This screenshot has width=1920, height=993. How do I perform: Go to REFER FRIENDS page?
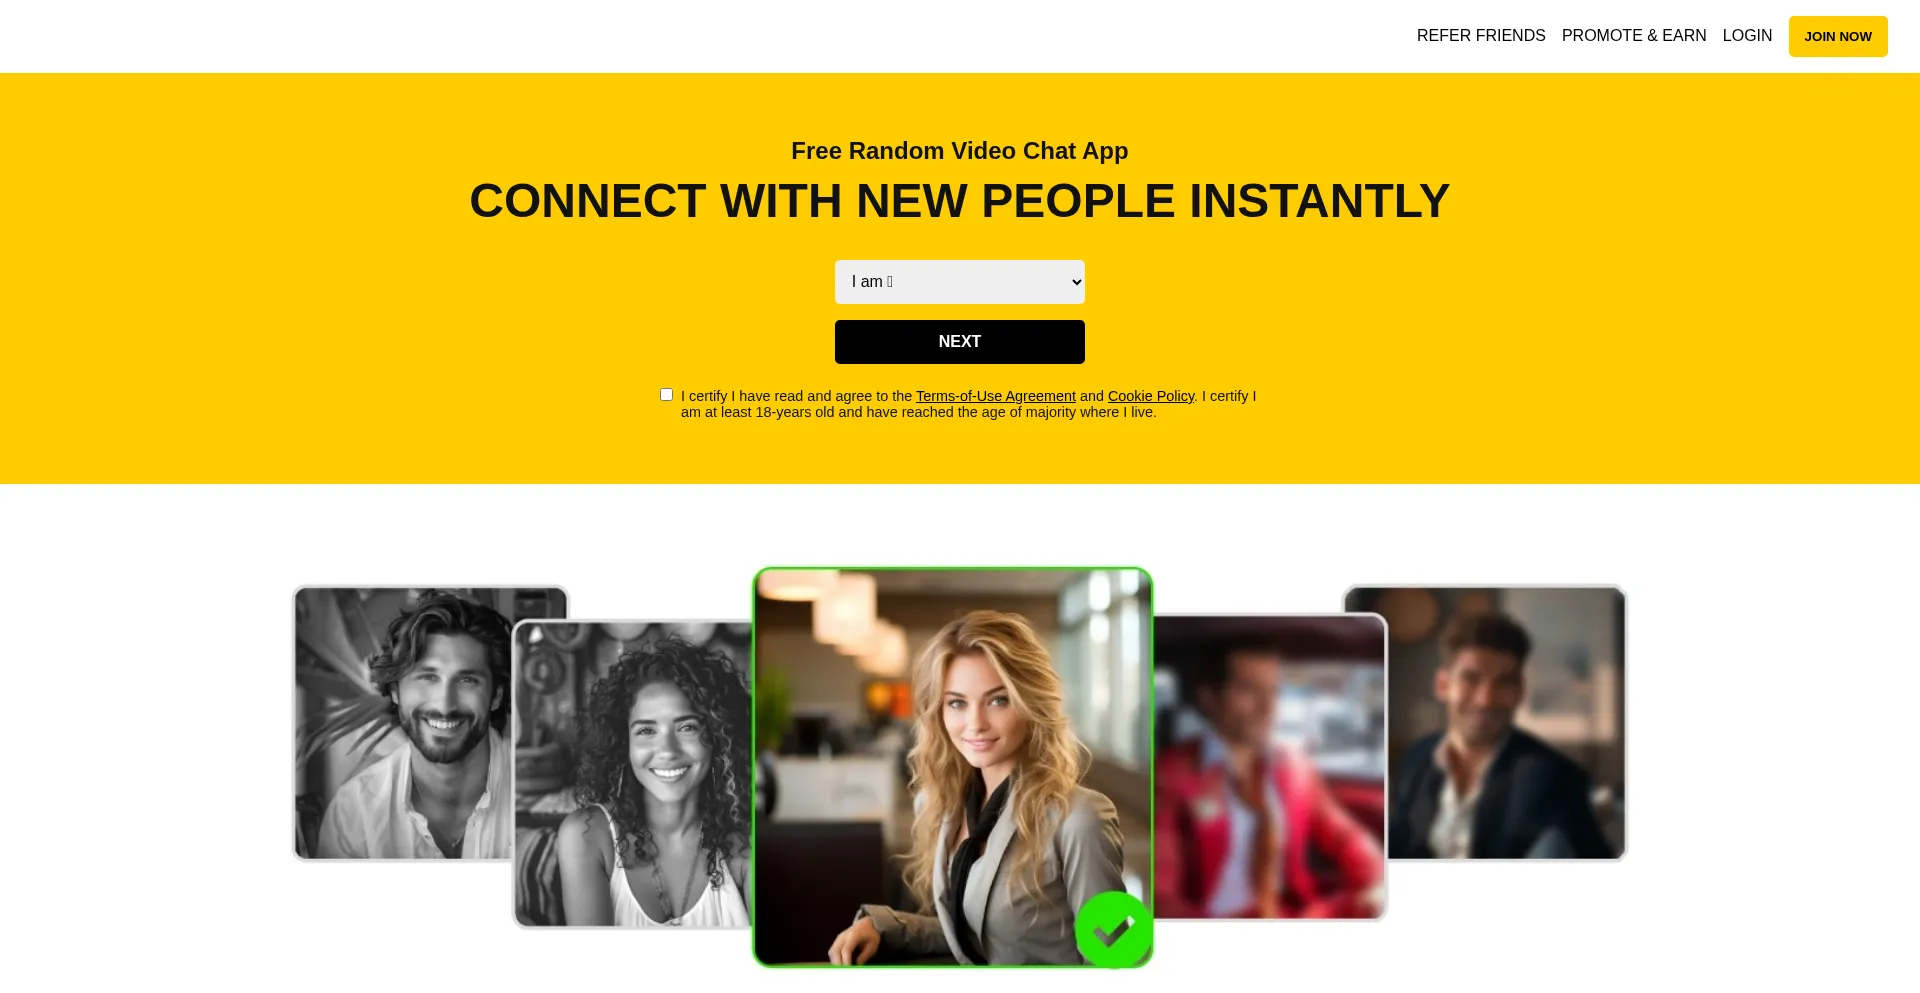click(1480, 36)
